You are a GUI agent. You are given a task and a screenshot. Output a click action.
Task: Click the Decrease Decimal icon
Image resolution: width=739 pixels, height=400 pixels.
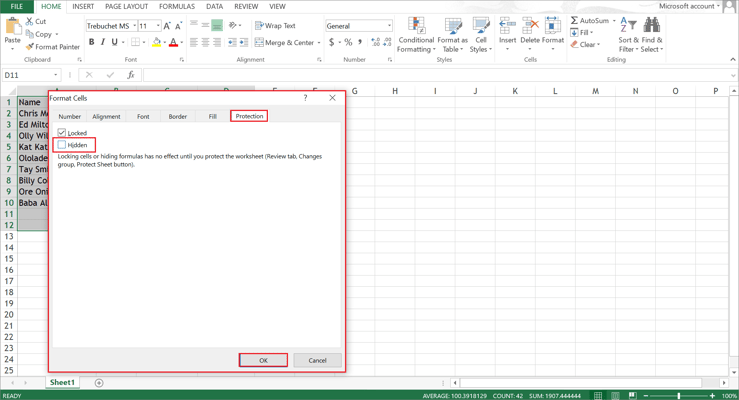tap(387, 42)
